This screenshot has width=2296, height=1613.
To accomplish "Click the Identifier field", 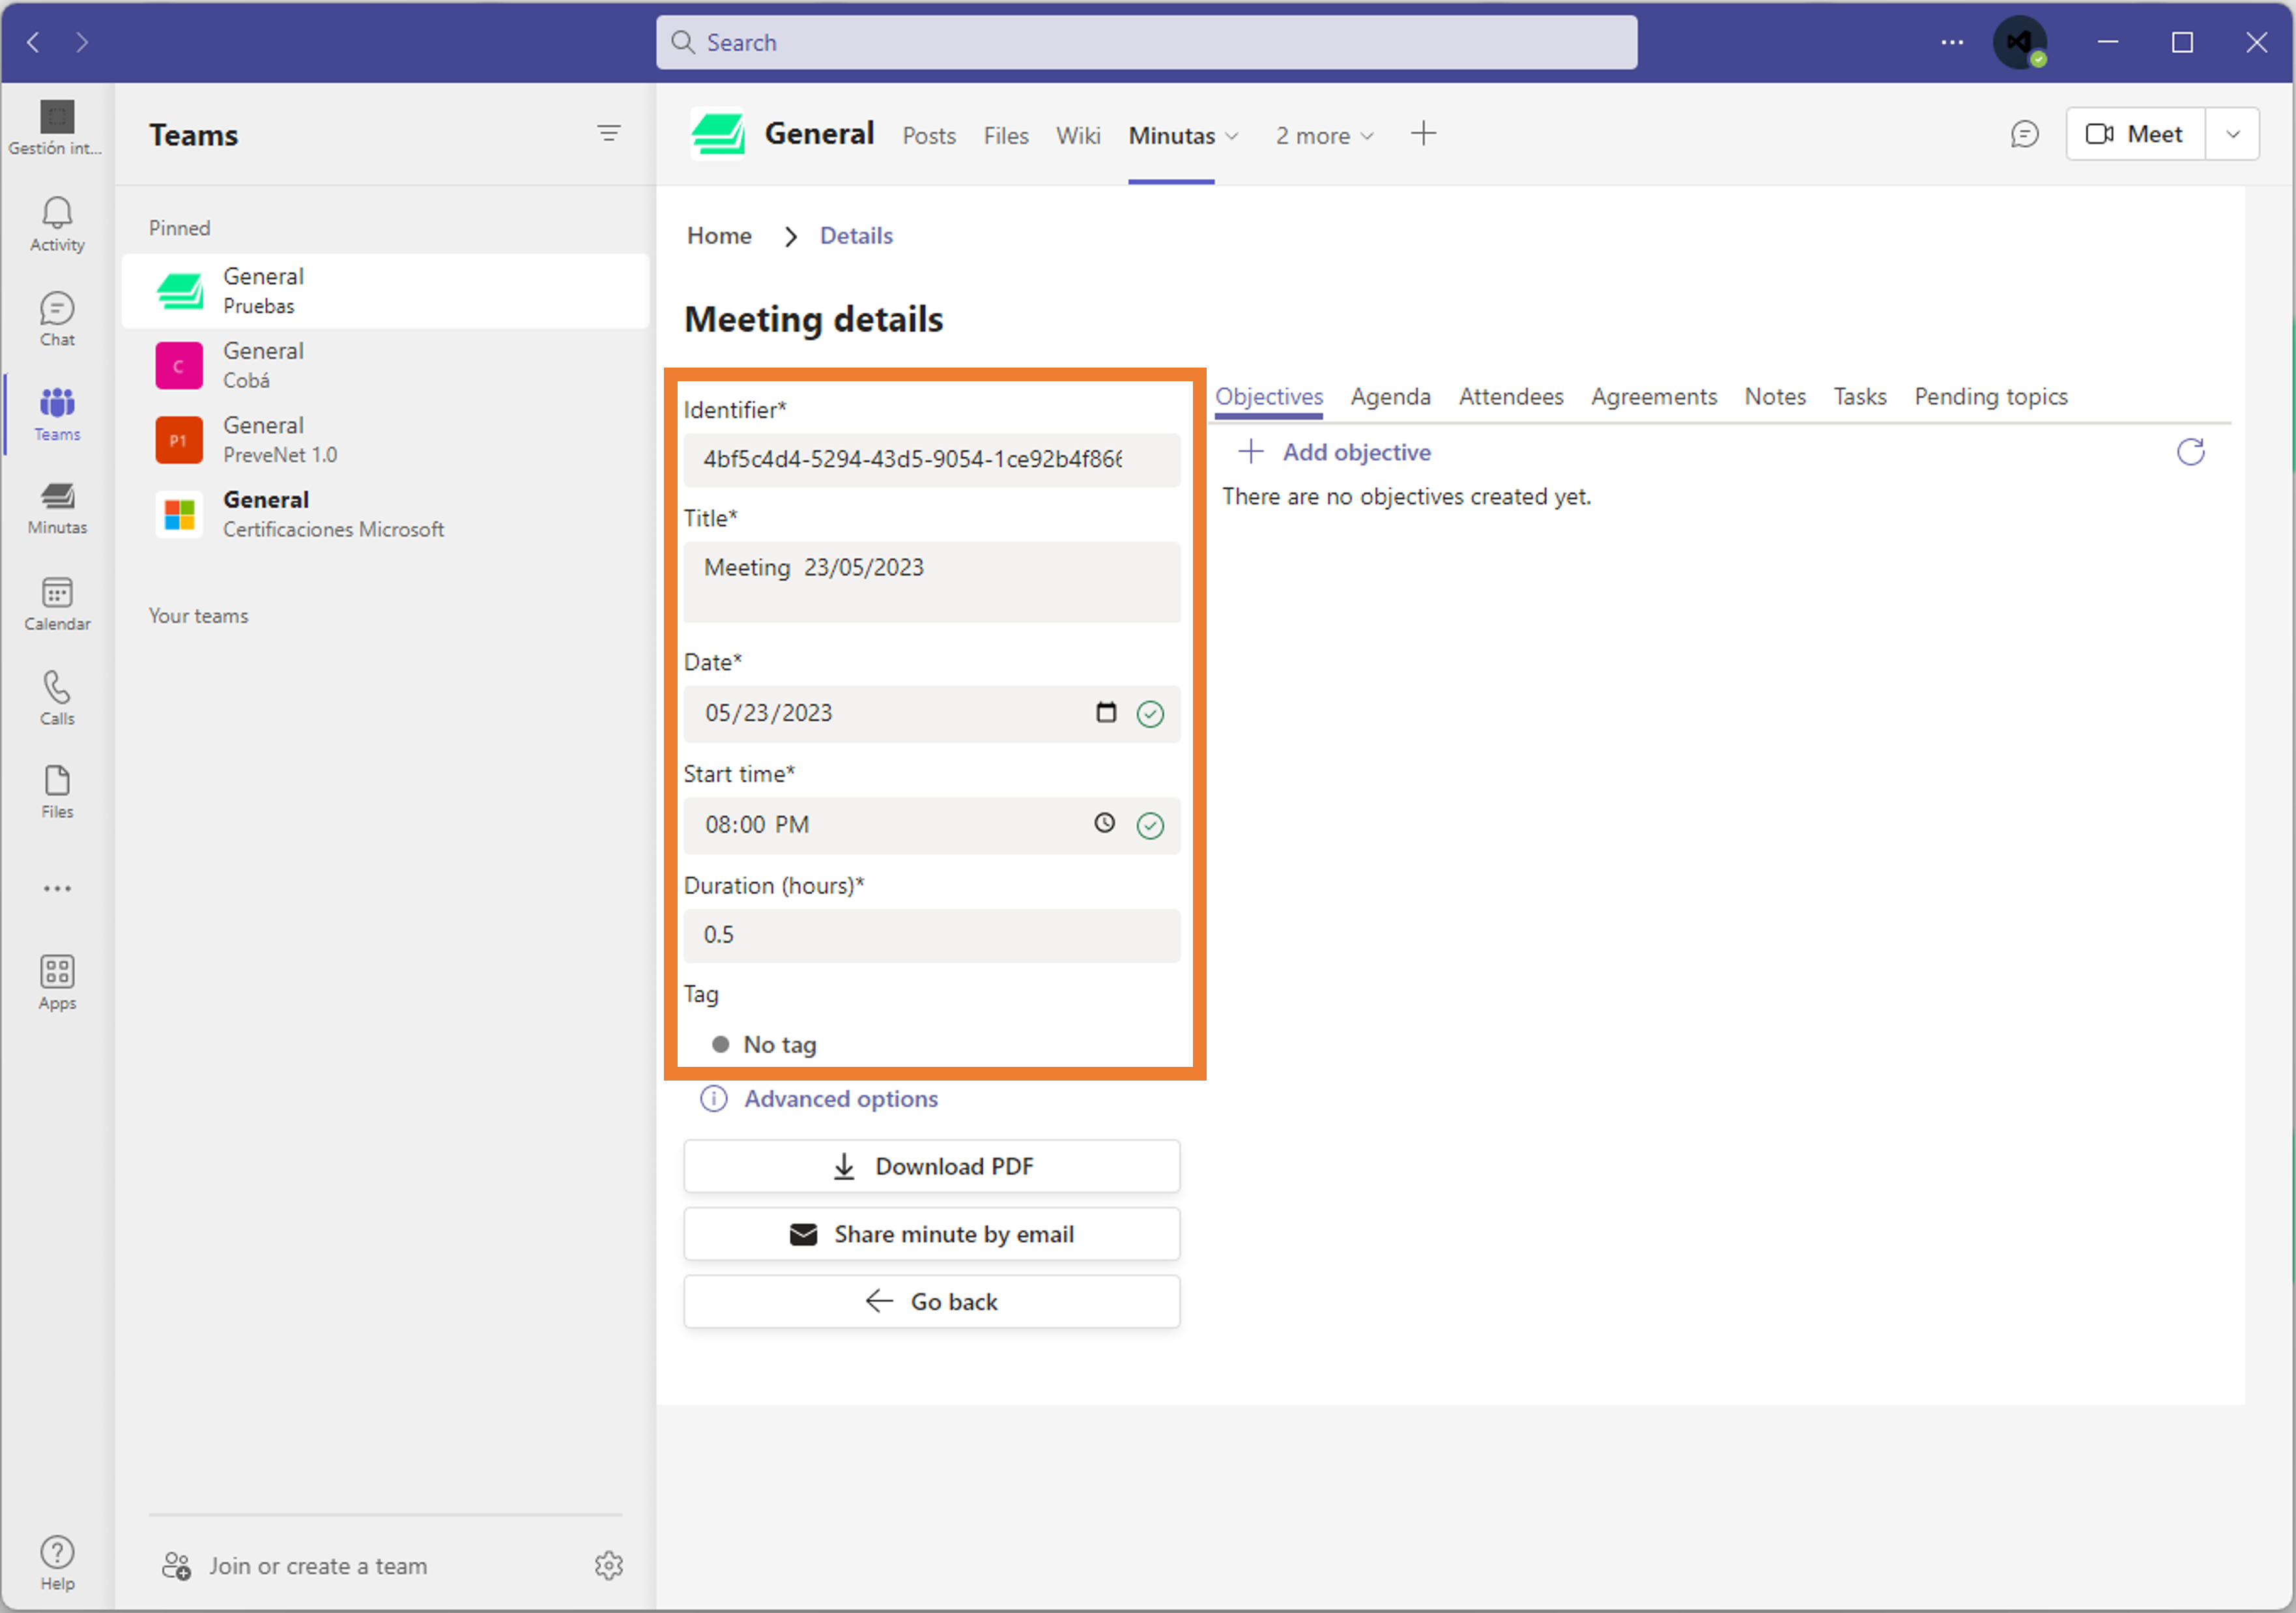I will [932, 459].
